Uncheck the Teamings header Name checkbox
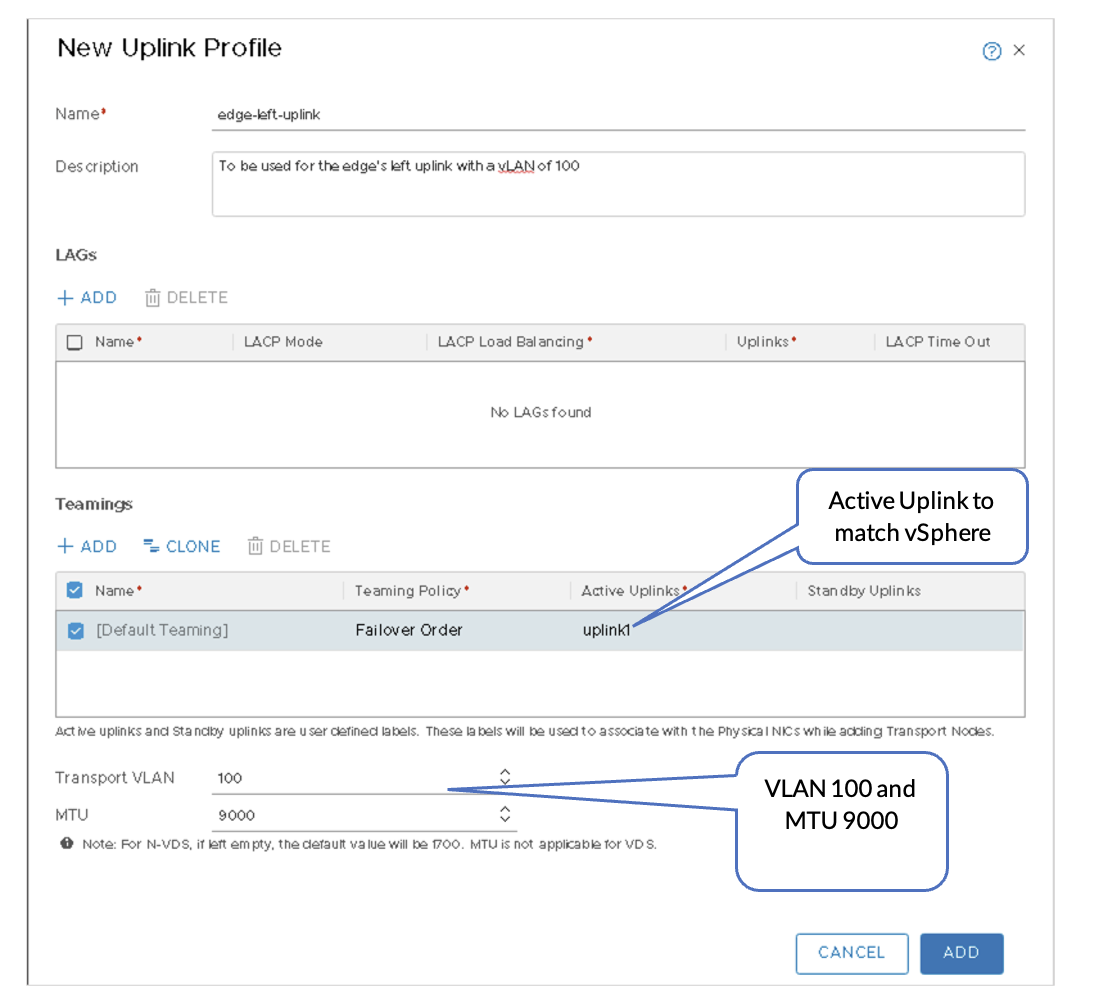 75,591
